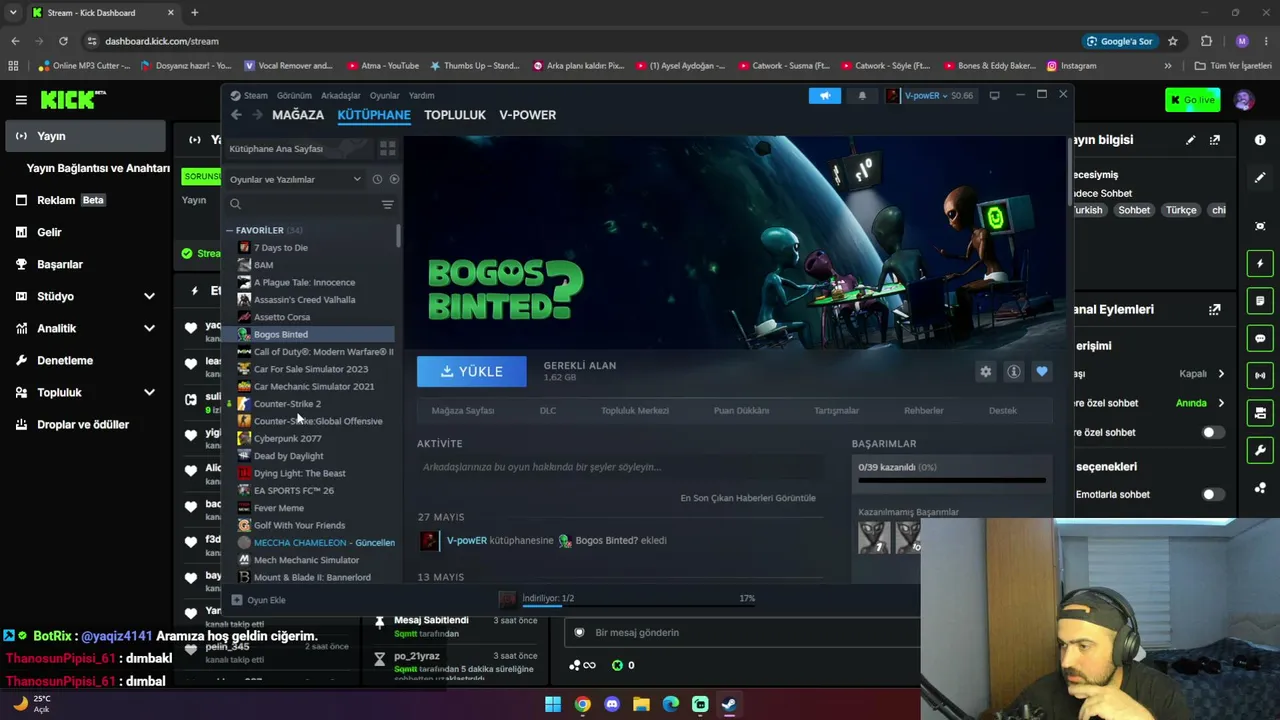This screenshot has width=1280, height=720.
Task: Switch to TOPLULUK tab in Steam
Action: click(x=455, y=115)
